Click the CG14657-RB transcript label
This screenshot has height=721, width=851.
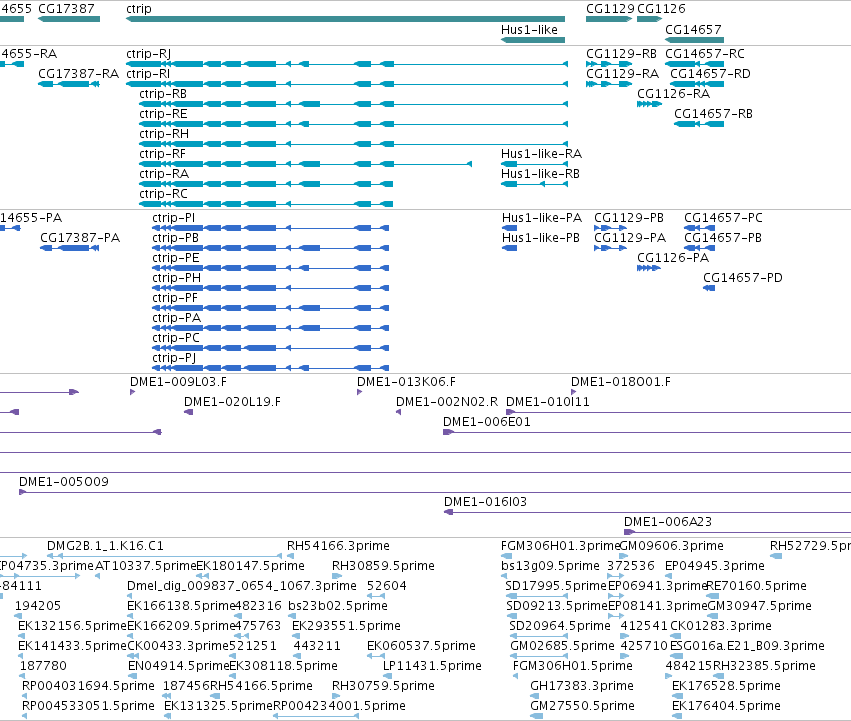pyautogui.click(x=713, y=114)
